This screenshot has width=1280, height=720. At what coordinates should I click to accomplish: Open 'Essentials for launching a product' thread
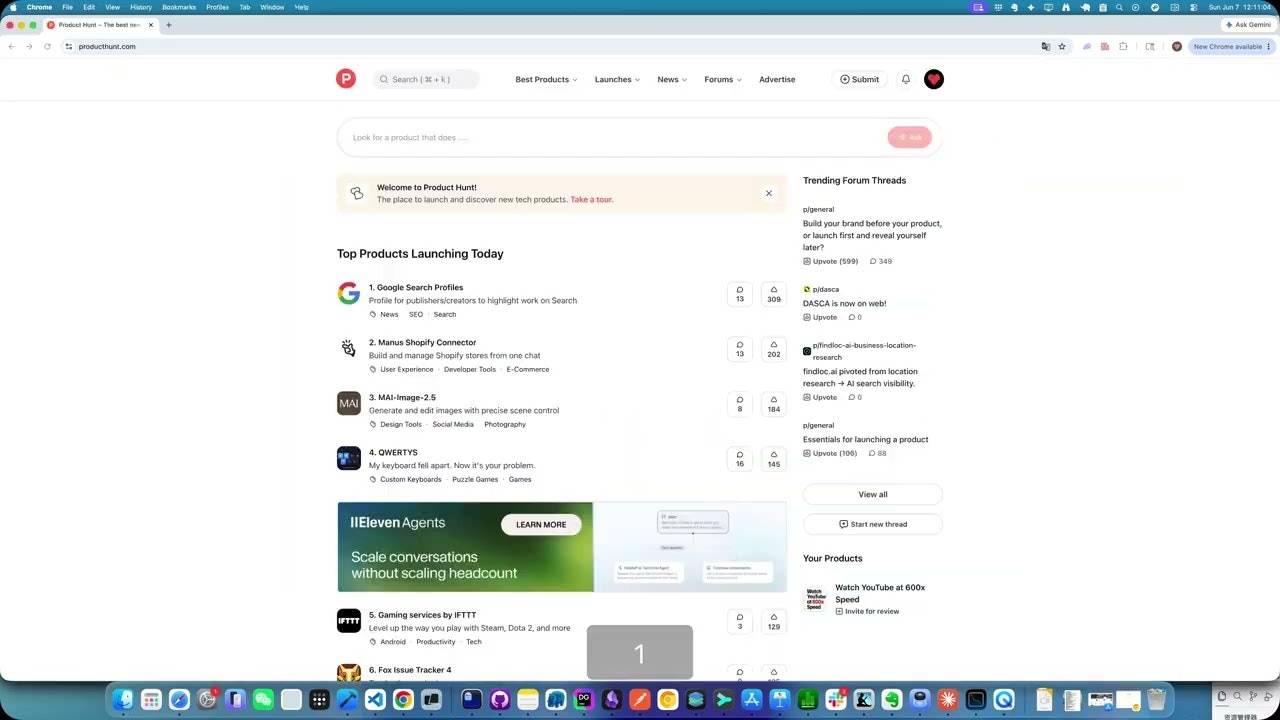(x=866, y=439)
